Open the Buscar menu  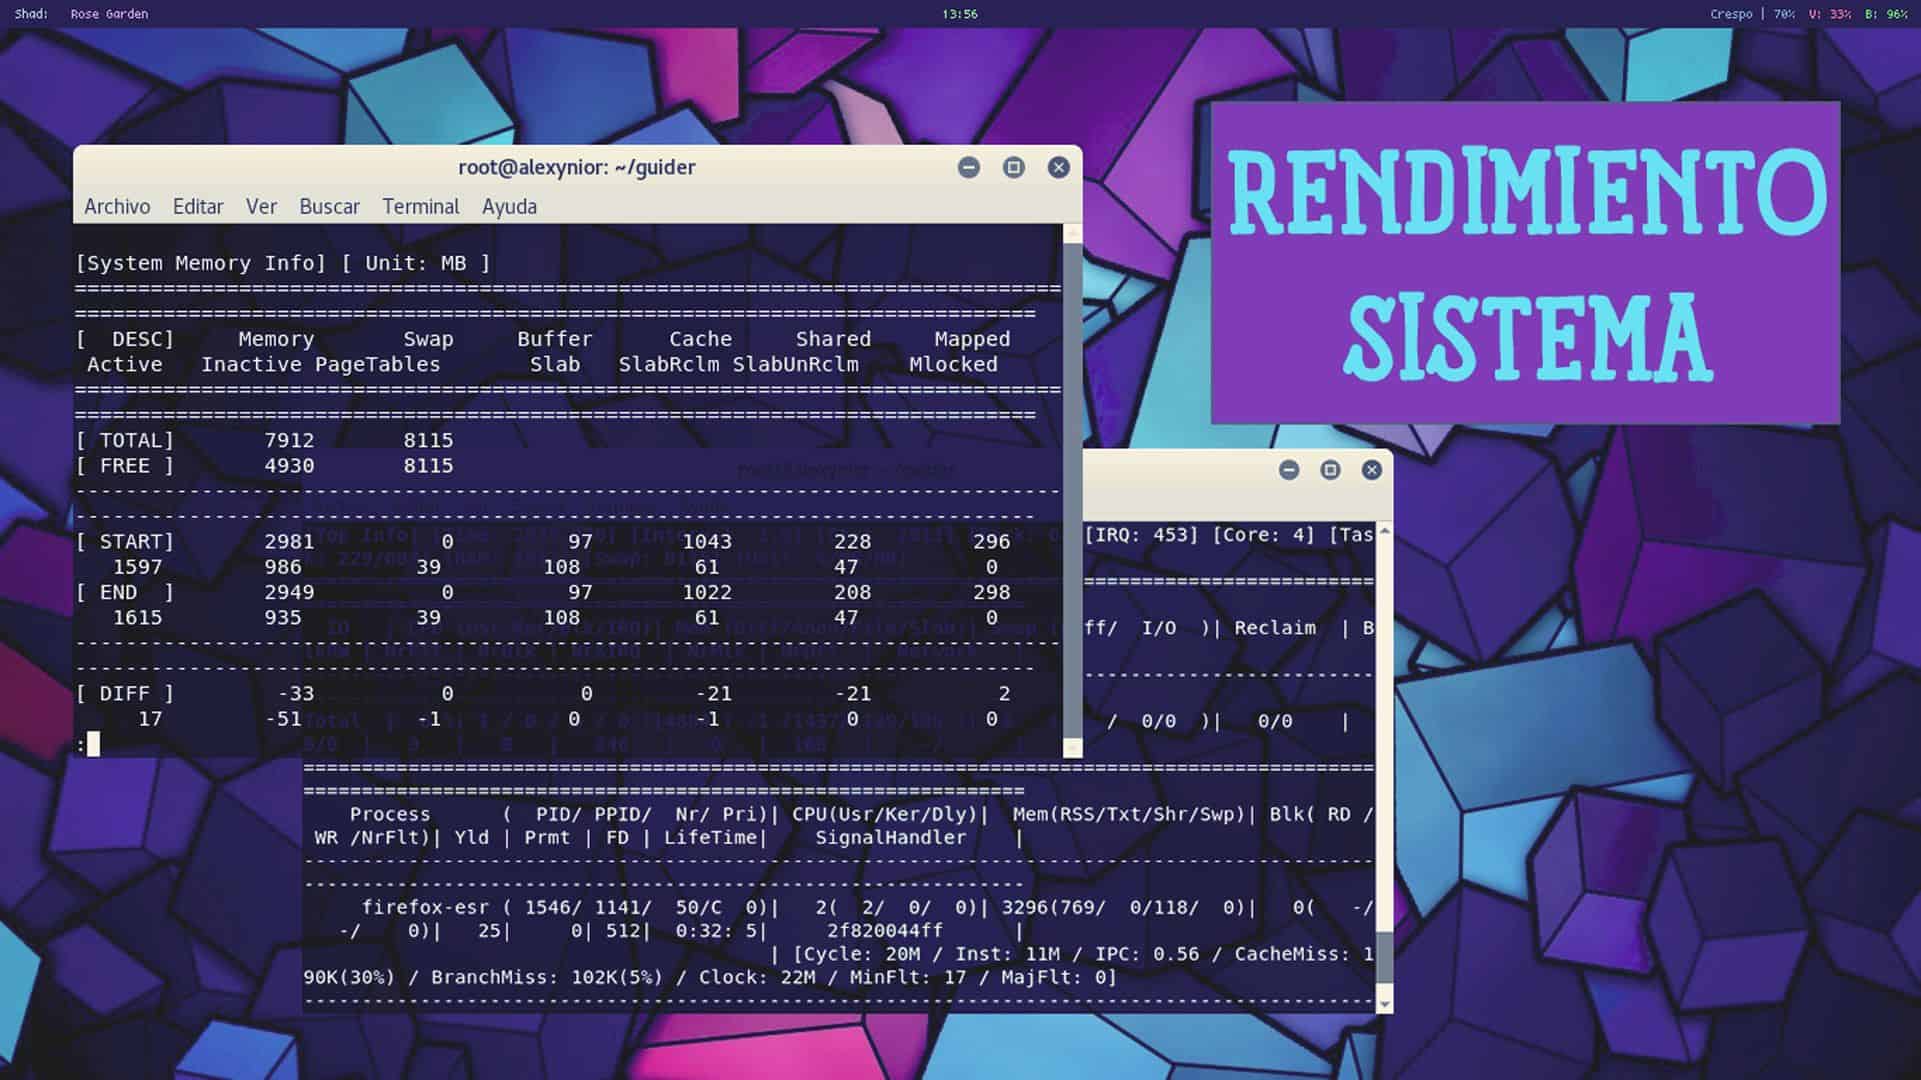pyautogui.click(x=329, y=206)
